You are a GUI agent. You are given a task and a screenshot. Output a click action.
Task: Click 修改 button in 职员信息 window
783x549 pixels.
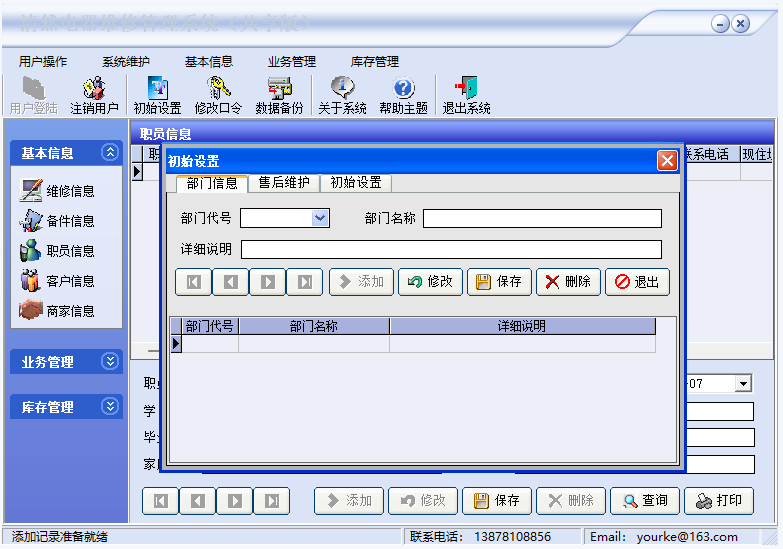coord(423,501)
